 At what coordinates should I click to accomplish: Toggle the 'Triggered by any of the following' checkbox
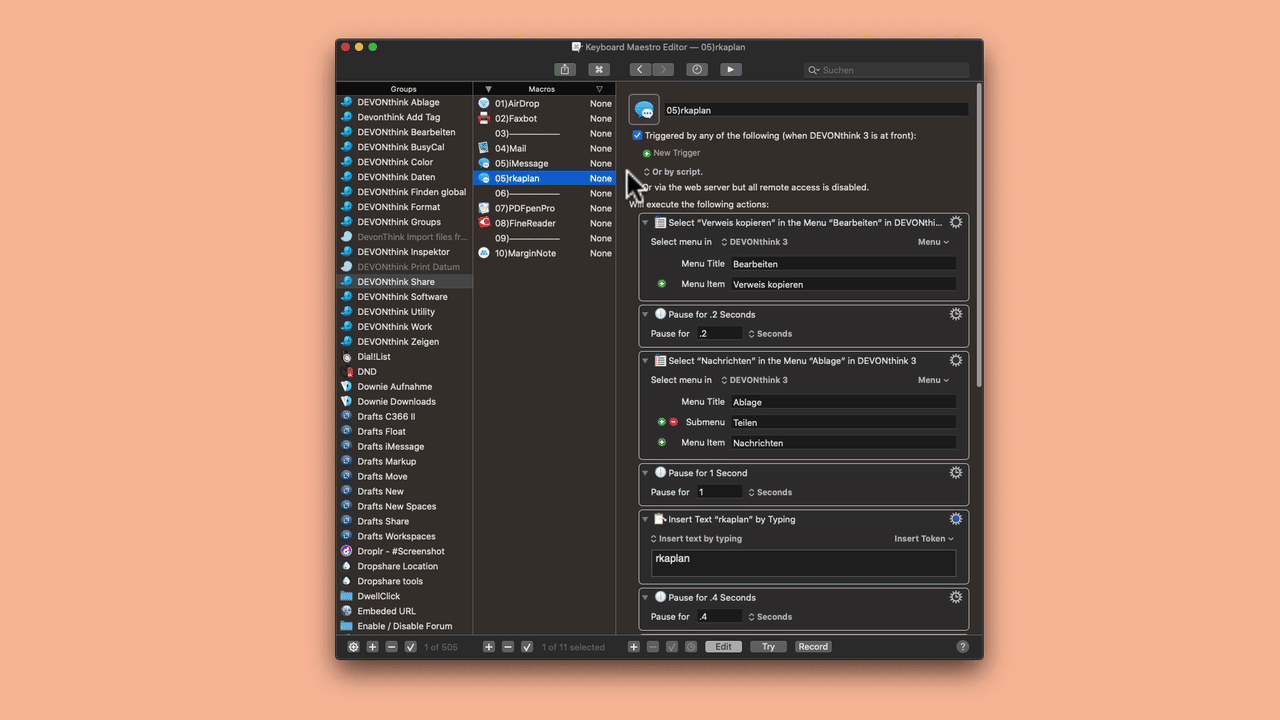(637, 135)
